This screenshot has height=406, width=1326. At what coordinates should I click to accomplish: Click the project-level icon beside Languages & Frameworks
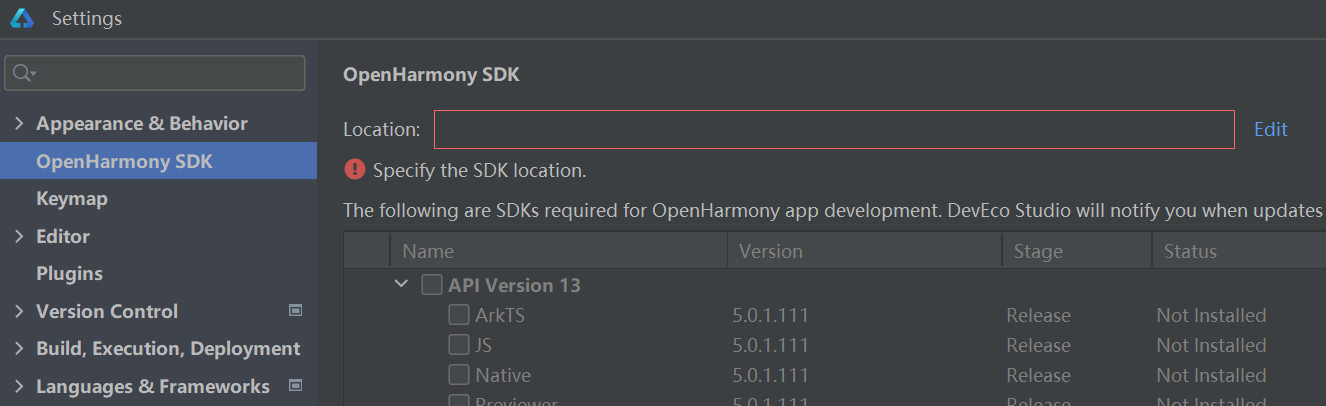click(295, 386)
